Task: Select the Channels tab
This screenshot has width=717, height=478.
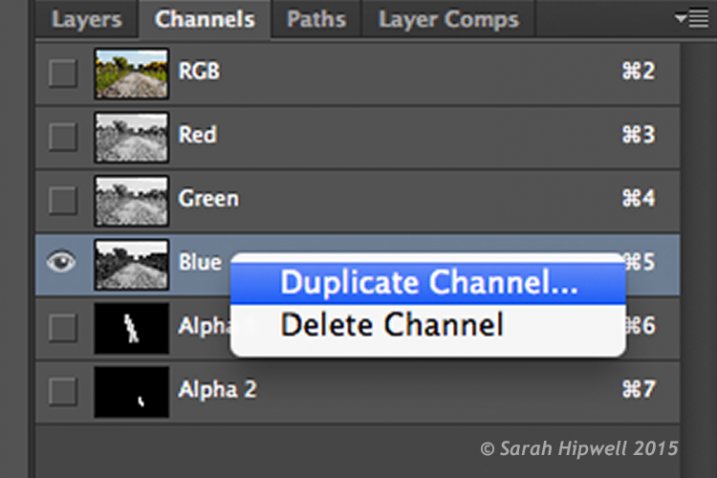Action: click(205, 19)
